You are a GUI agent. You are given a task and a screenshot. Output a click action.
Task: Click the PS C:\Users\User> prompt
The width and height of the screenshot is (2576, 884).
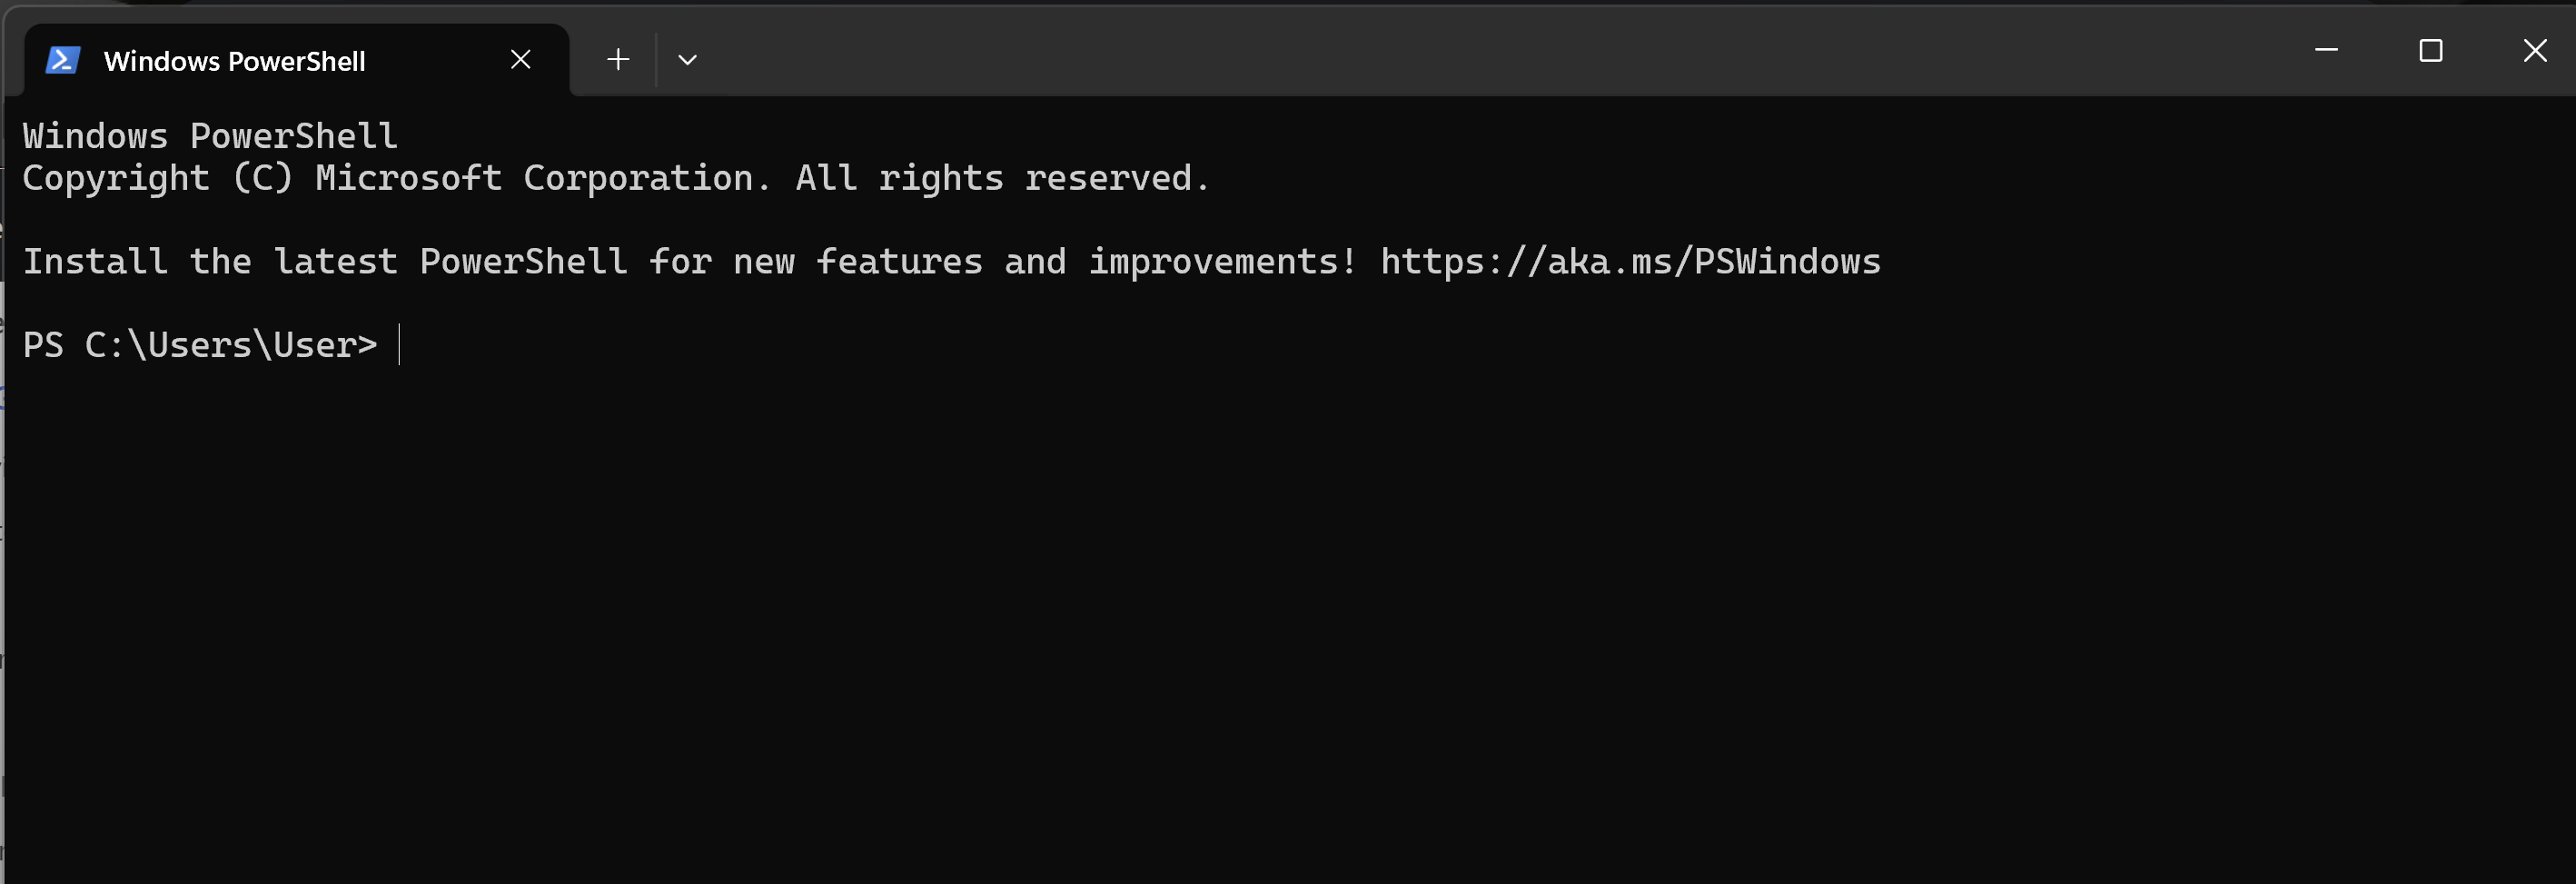coord(200,345)
